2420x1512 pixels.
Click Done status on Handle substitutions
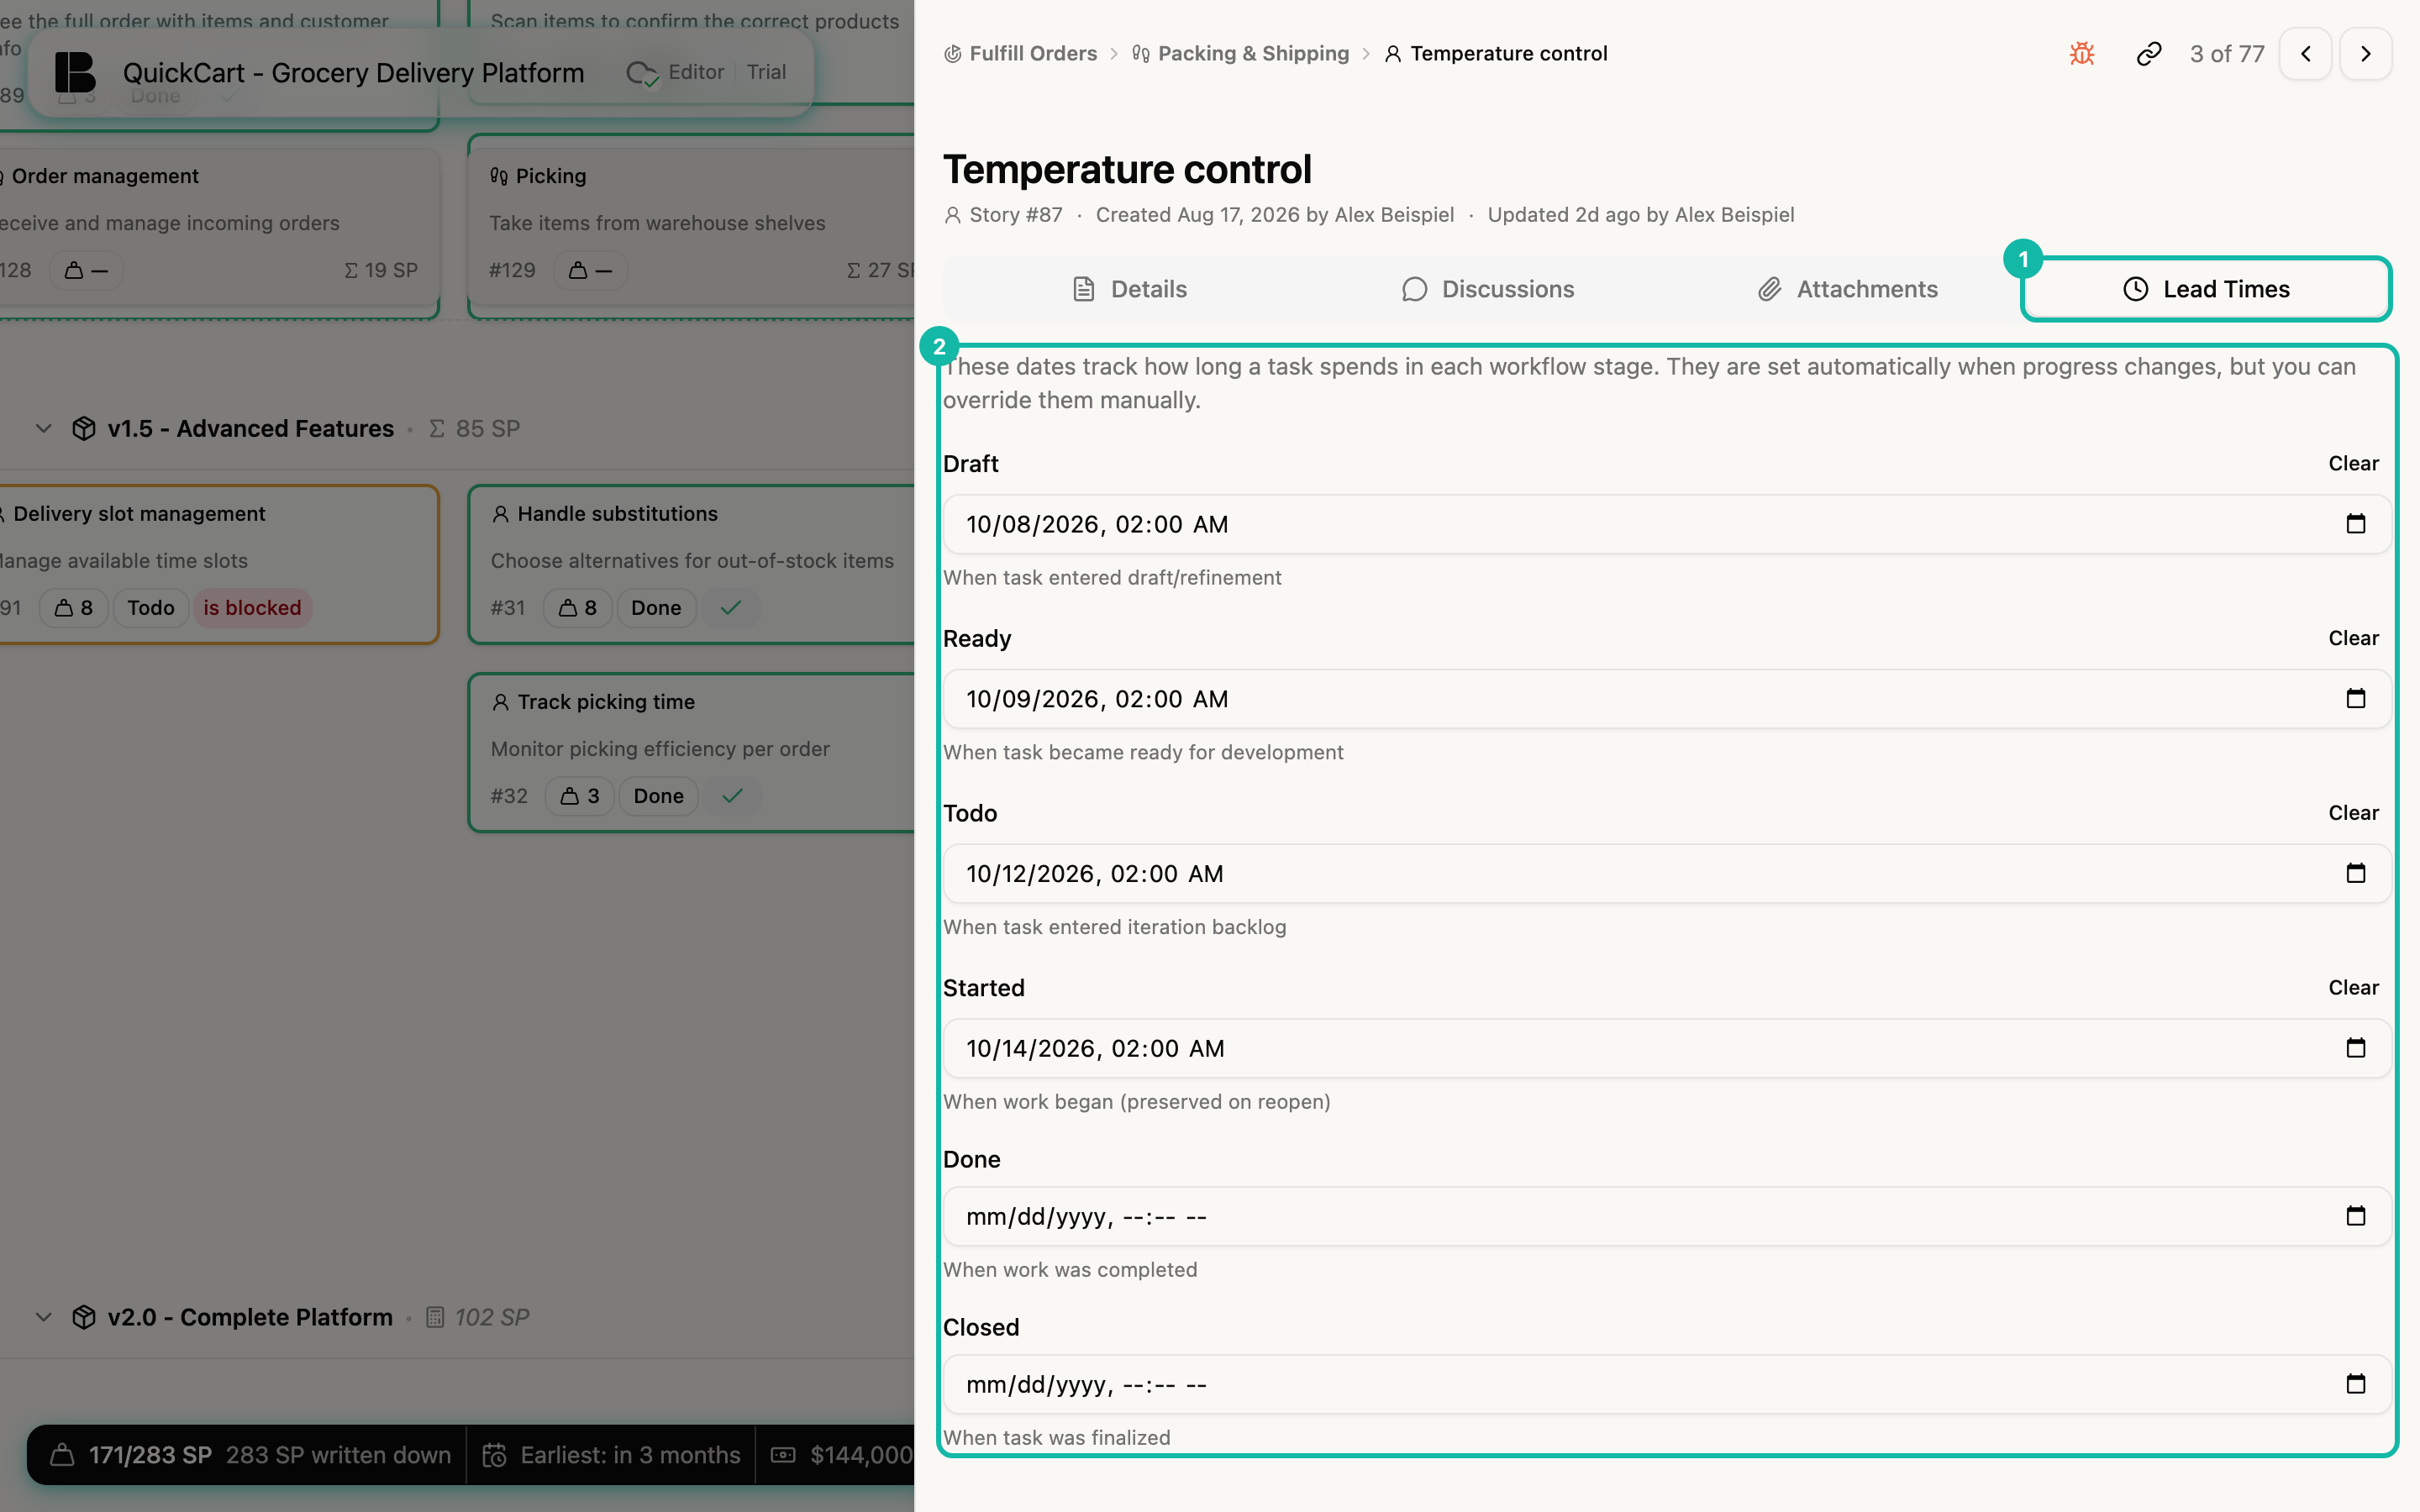click(x=656, y=608)
